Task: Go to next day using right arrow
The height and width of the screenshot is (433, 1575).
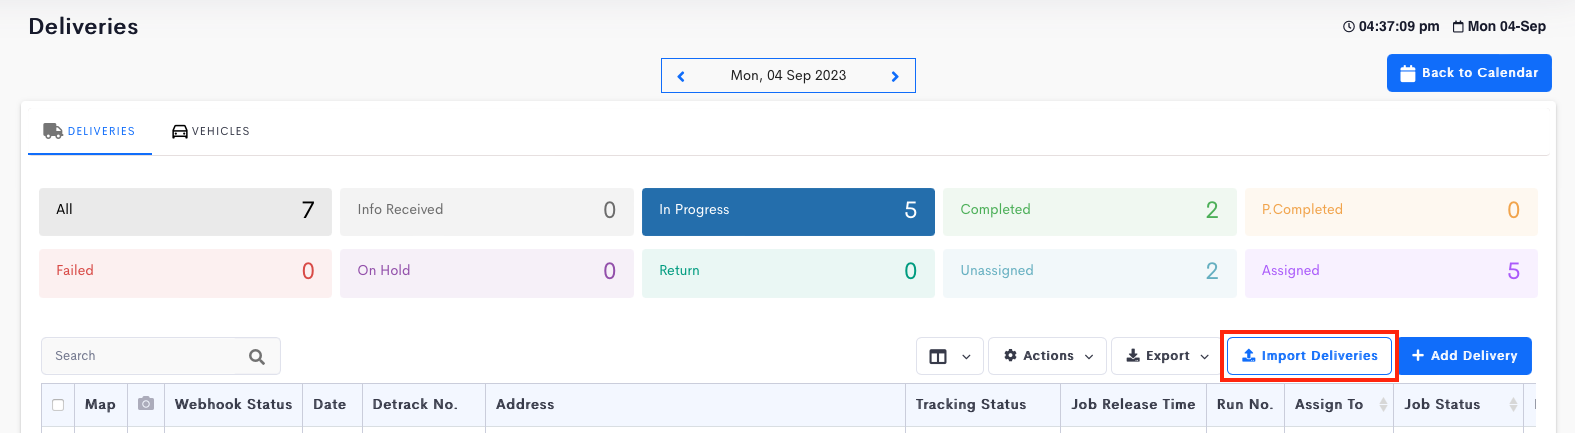Action: click(895, 76)
